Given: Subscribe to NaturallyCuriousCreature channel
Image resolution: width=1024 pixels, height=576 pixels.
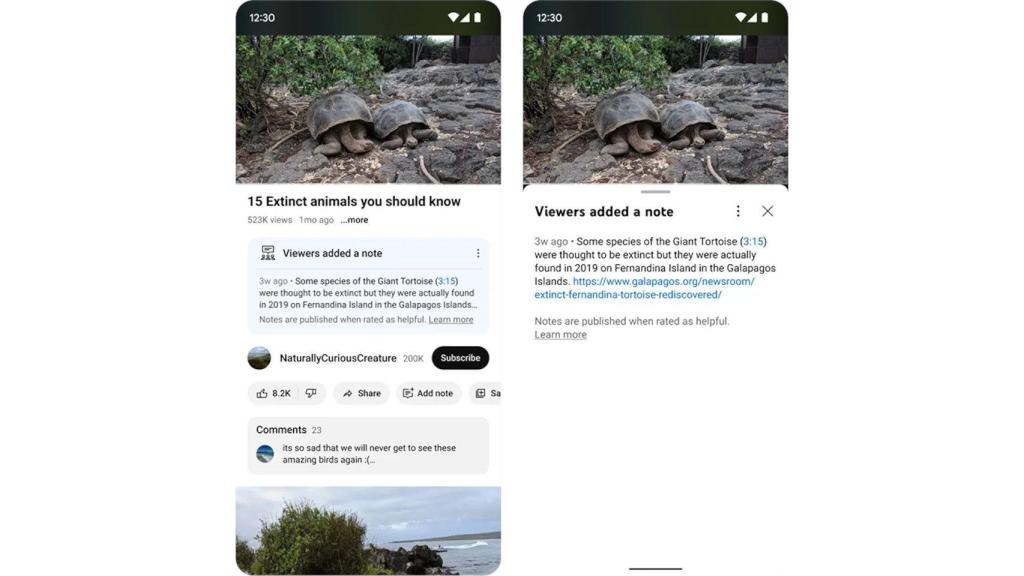Looking at the screenshot, I should point(460,358).
